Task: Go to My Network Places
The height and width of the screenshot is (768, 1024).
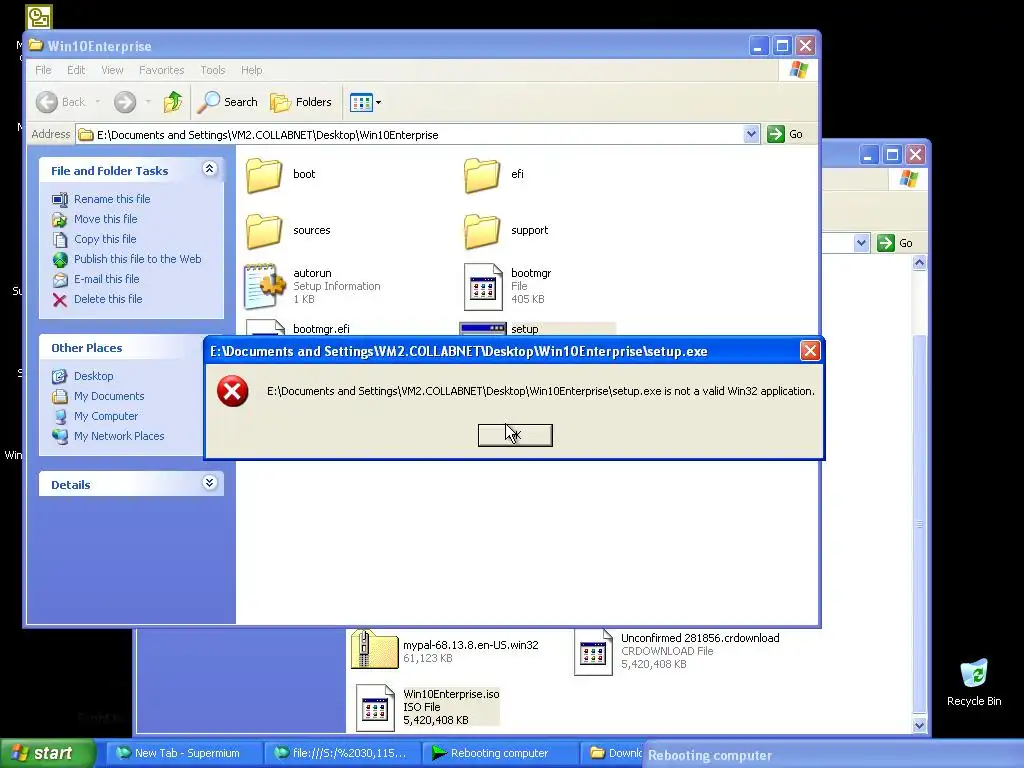Action: tap(119, 436)
